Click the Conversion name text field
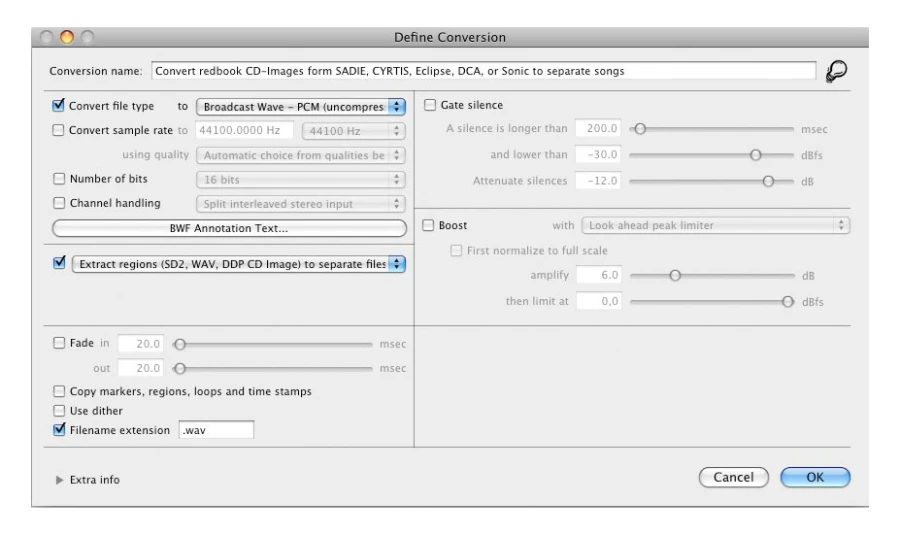This screenshot has height=535, width=900. tap(483, 71)
